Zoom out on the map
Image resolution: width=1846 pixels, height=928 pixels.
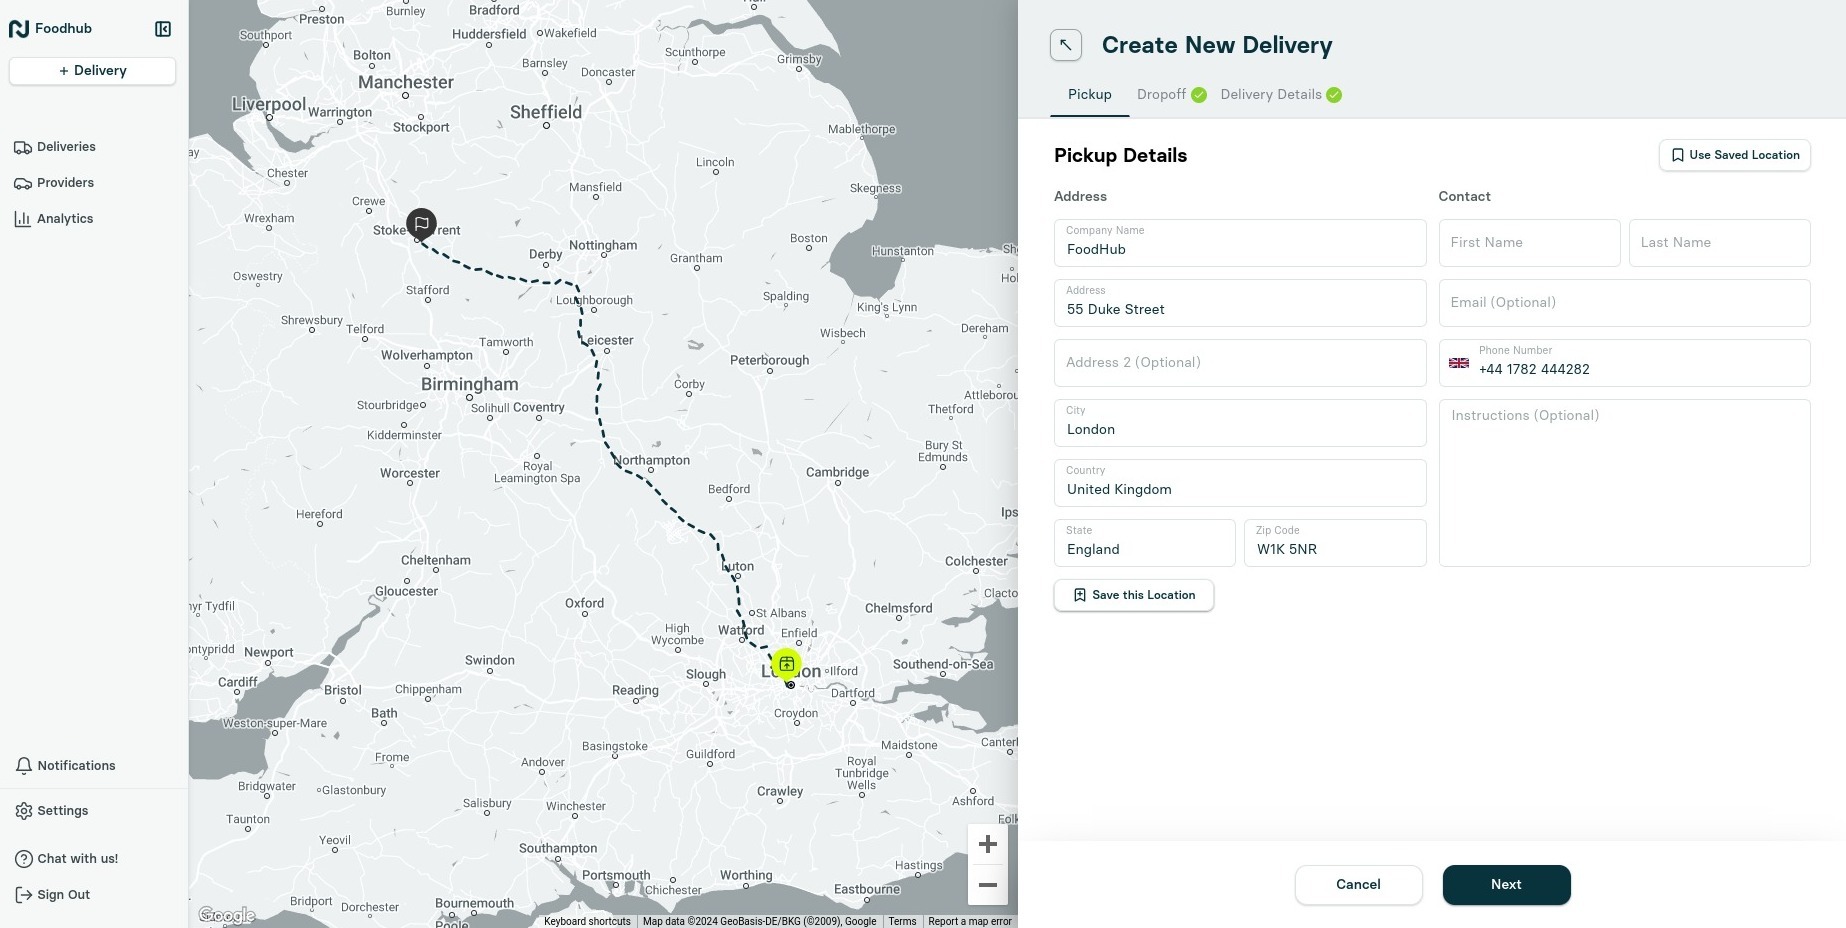point(987,885)
